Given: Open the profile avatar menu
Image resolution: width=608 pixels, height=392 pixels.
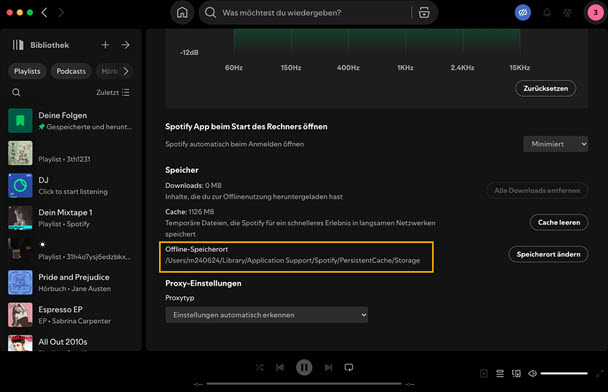Looking at the screenshot, I should (595, 12).
